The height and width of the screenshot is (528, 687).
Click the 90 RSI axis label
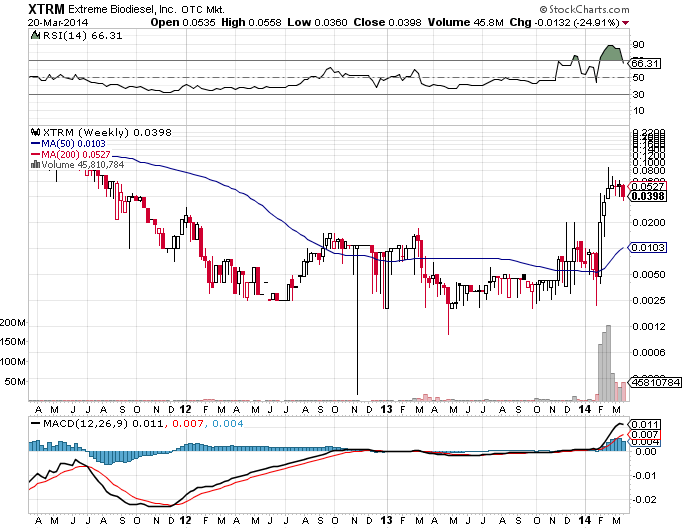[x=638, y=44]
